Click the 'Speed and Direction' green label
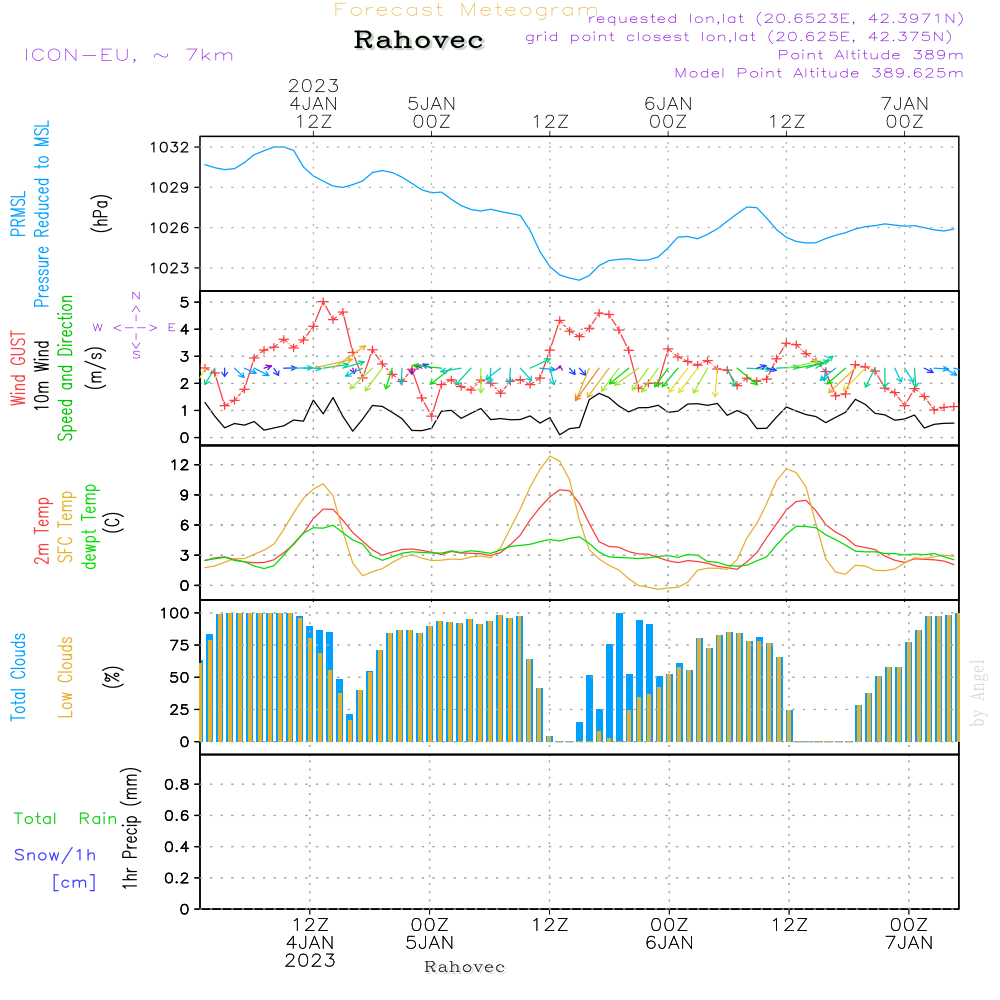The image size is (1000, 1000). pos(65,368)
